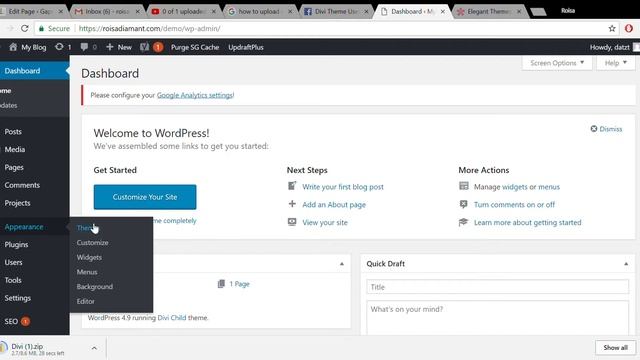The width and height of the screenshot is (640, 360).
Task: Click the Dismiss circle icon in welcome panel
Action: 594,129
